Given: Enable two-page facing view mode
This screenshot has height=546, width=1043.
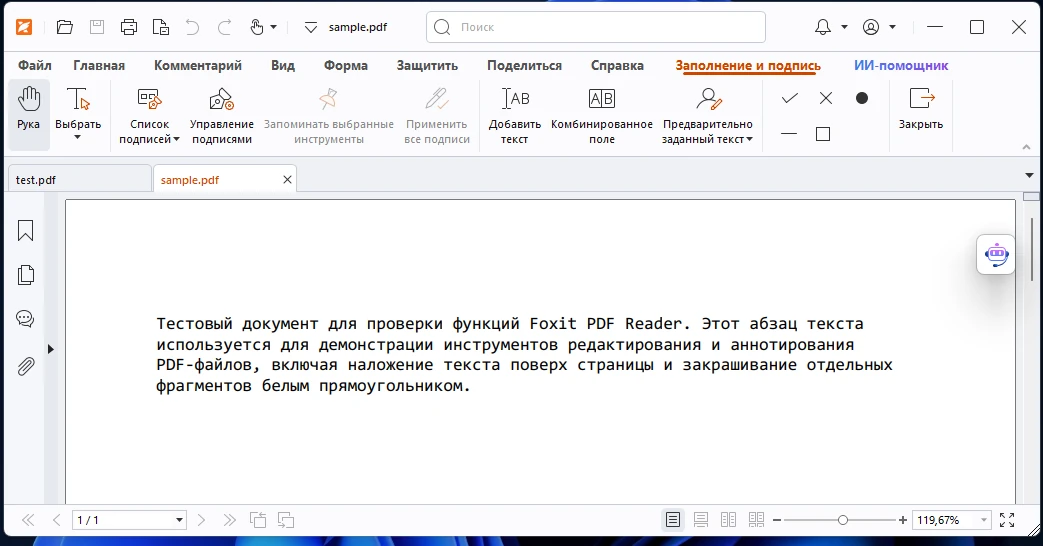Looking at the screenshot, I should coord(728,520).
